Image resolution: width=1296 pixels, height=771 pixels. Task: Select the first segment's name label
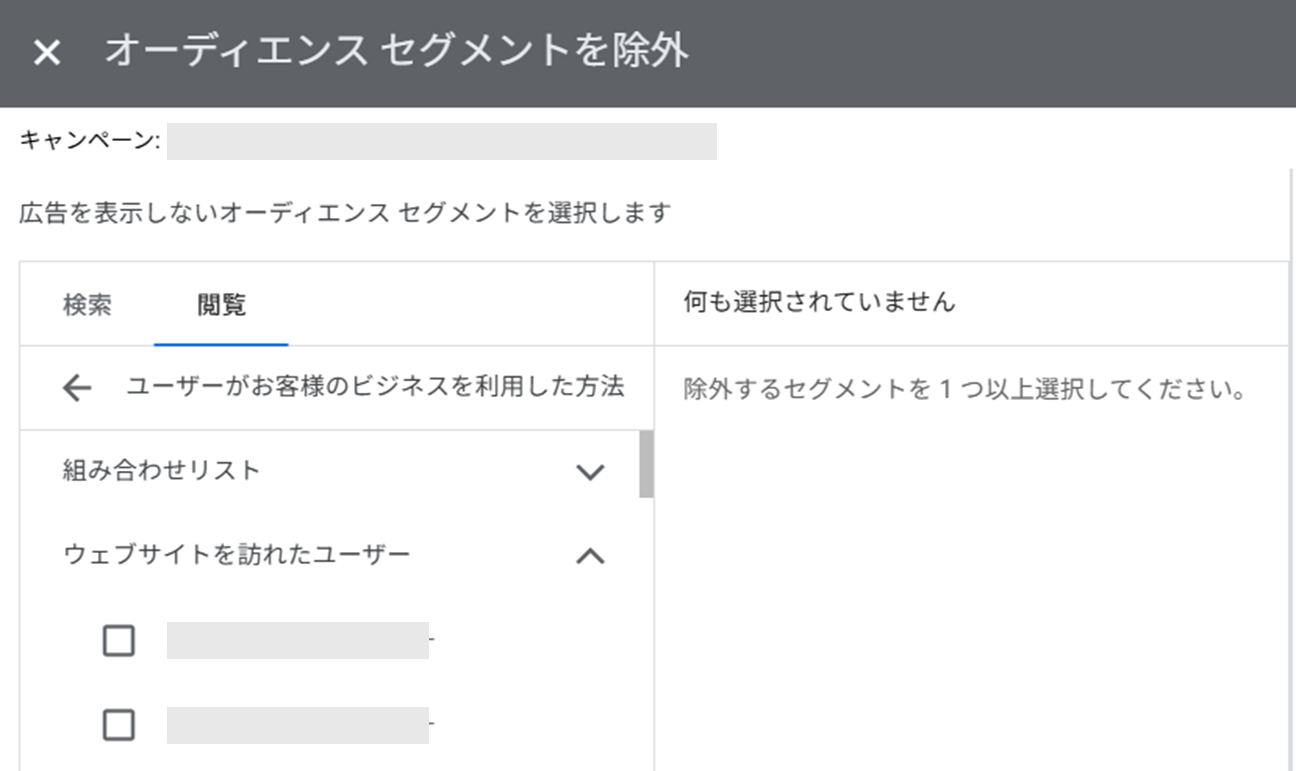tap(297, 640)
